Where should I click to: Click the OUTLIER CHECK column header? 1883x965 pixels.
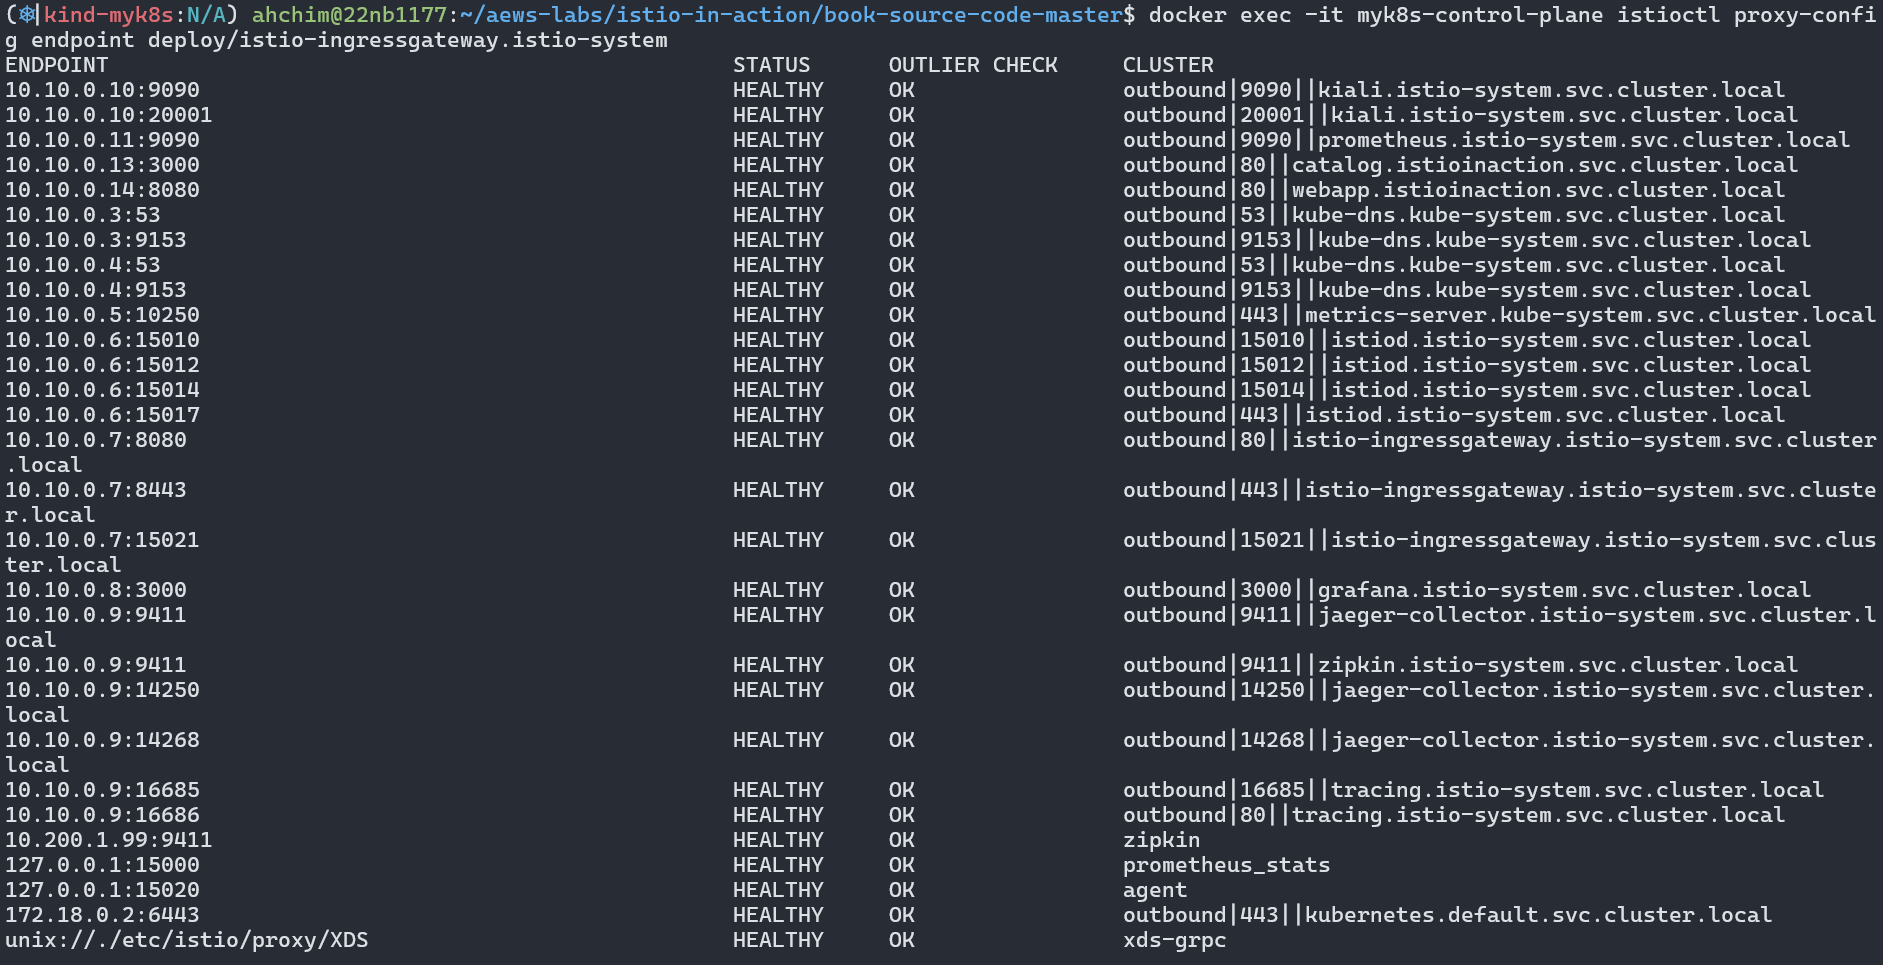(x=973, y=65)
